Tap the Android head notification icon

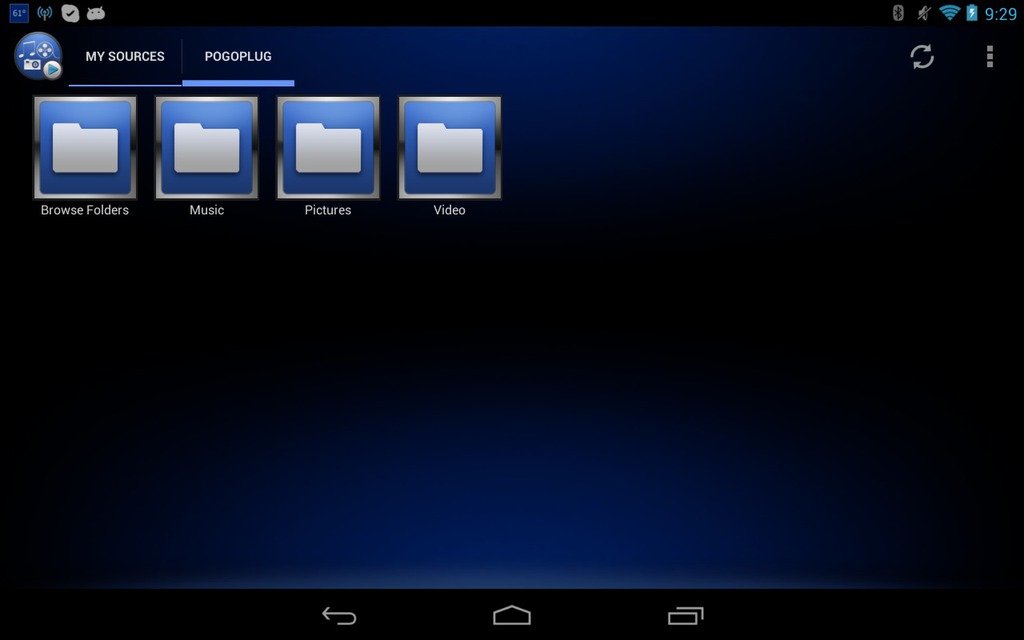(x=95, y=13)
